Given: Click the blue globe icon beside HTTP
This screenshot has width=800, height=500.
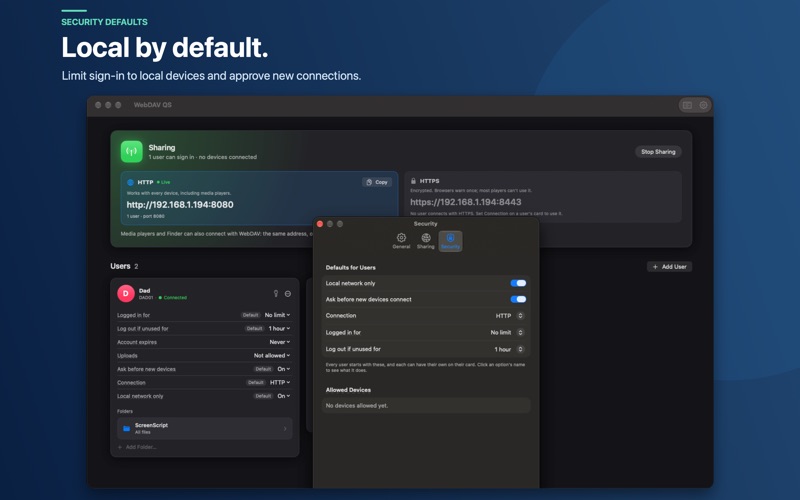Looking at the screenshot, I should coord(130,182).
